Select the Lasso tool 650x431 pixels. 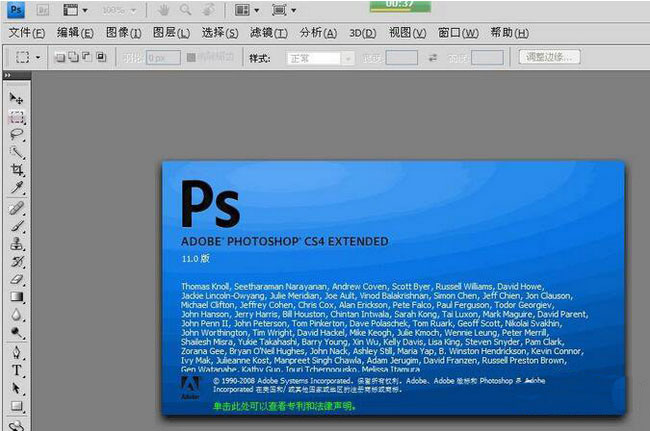[x=17, y=135]
